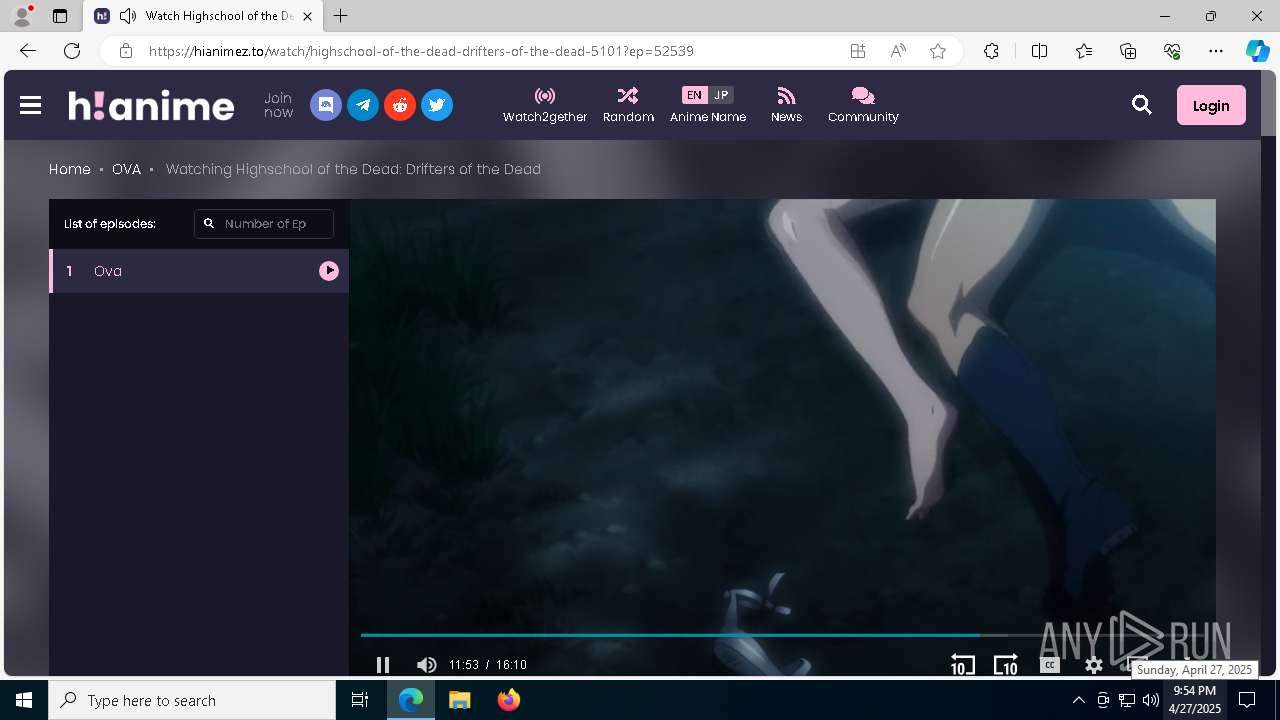Add this page to favorites star
This screenshot has height=720, width=1280.
point(938,51)
